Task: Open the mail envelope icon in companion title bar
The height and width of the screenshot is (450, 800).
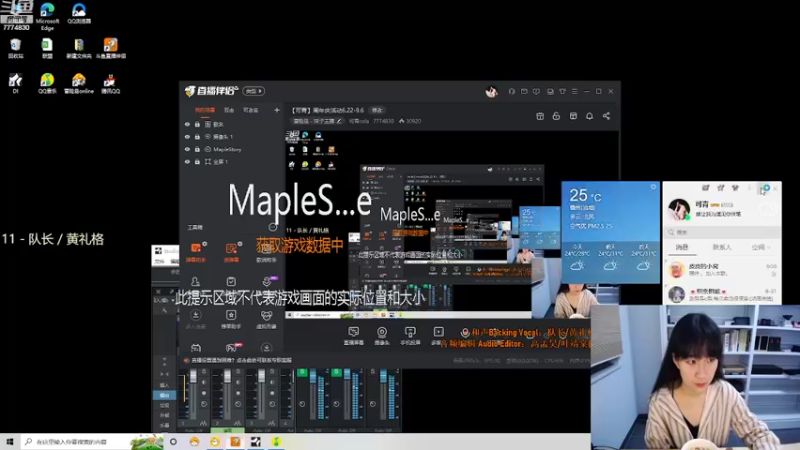Action: (x=524, y=91)
